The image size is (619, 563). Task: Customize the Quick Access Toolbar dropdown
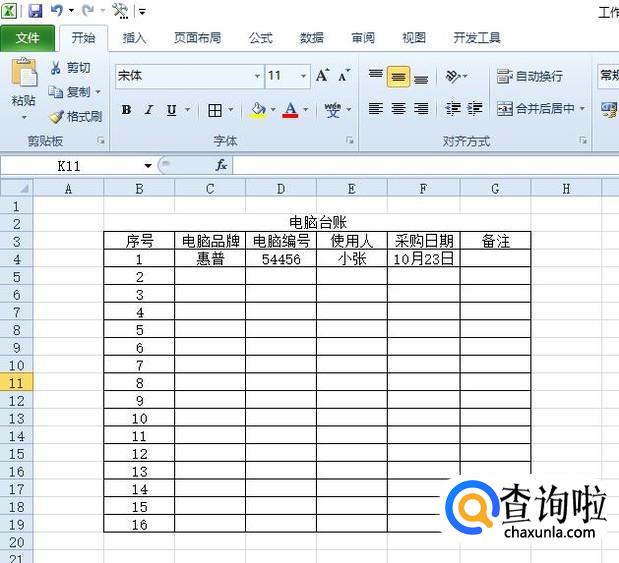[142, 12]
